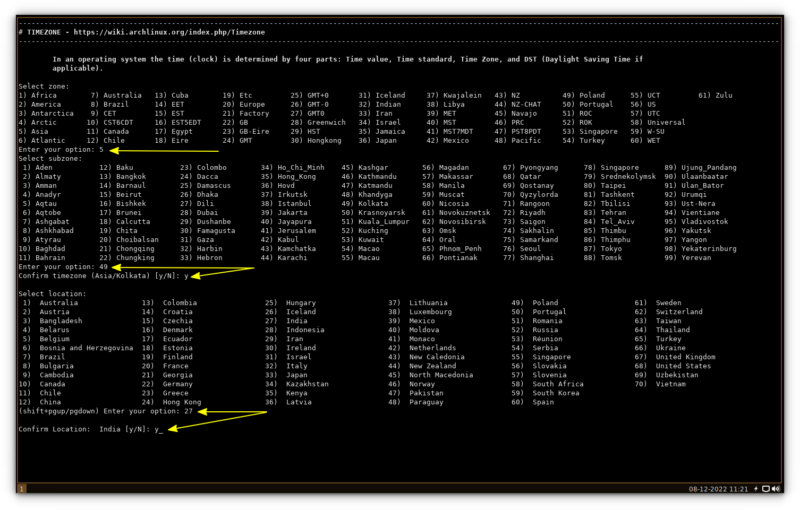Select zone entry 5) Asia in zone list
Viewport: 800px width, 510px height.
point(34,131)
